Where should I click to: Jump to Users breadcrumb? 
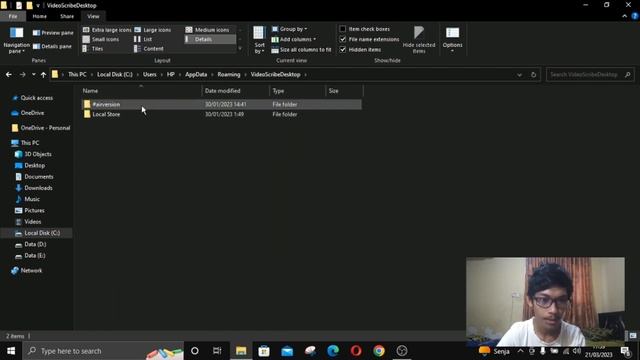(x=150, y=75)
